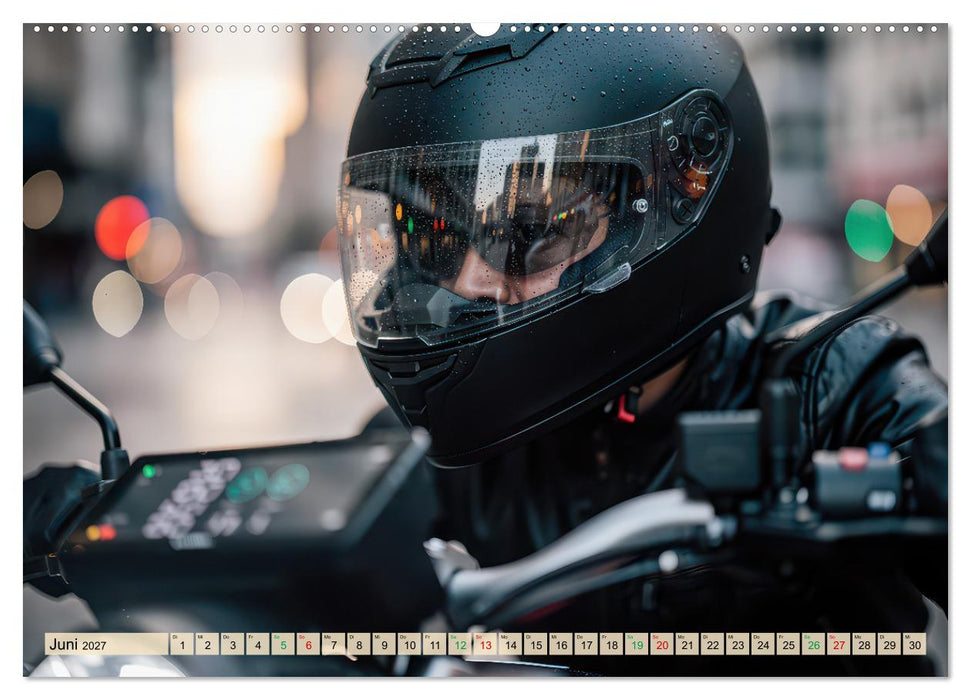Select red Sunday day 27
Viewport: 971px width, 700px height.
(839, 644)
